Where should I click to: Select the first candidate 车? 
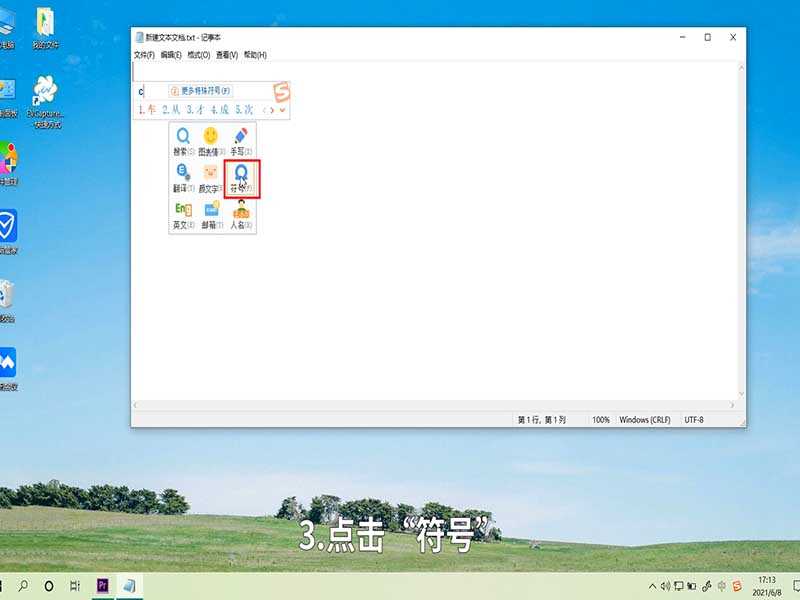[x=150, y=108]
